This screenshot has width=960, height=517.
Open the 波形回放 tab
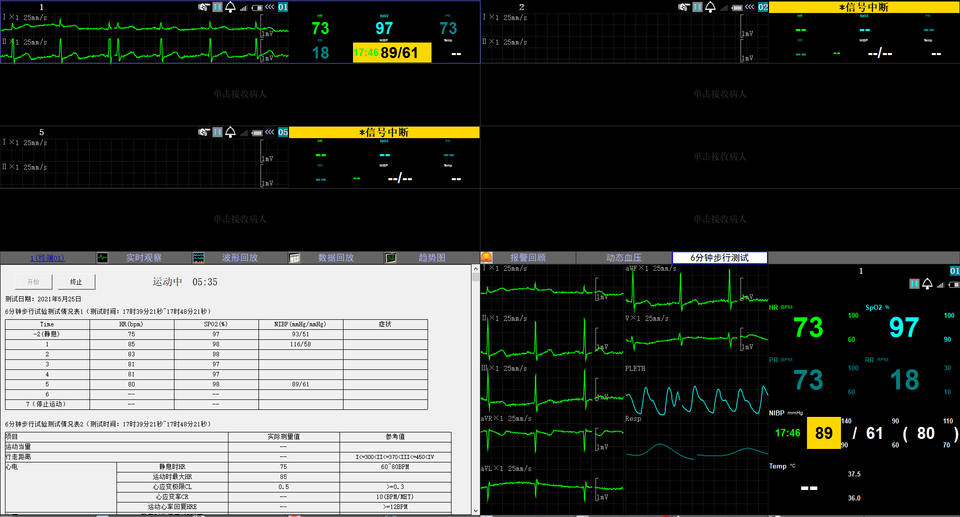(x=240, y=258)
